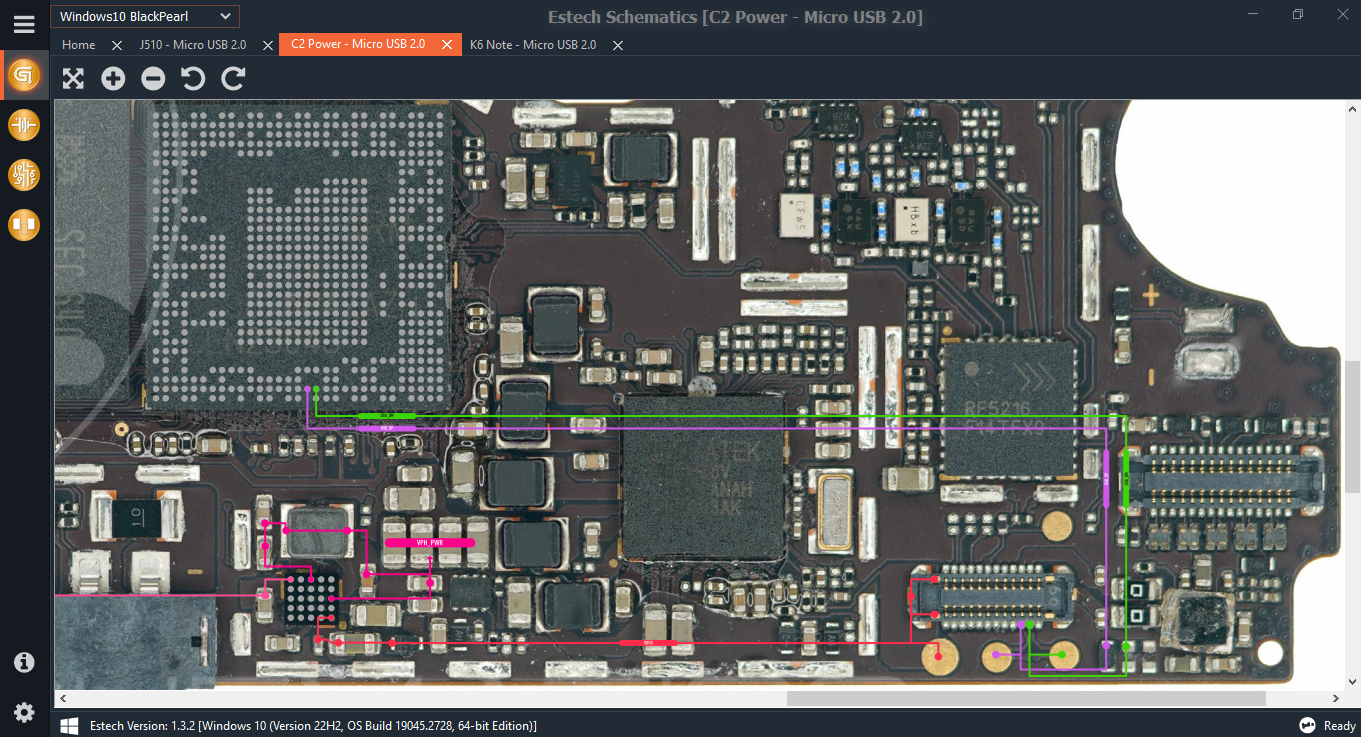Click the VPH_PWR net label on board

429,542
